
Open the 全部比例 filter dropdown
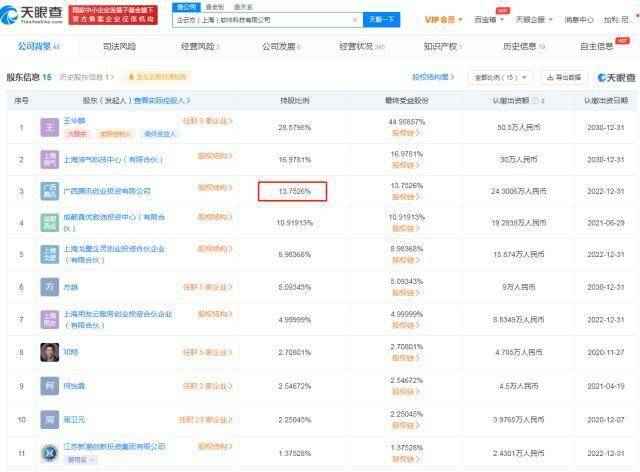tap(497, 76)
